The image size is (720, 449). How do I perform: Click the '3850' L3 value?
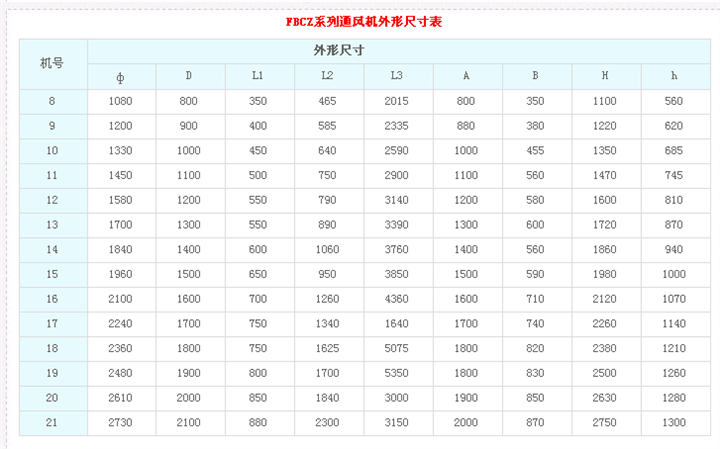point(396,275)
